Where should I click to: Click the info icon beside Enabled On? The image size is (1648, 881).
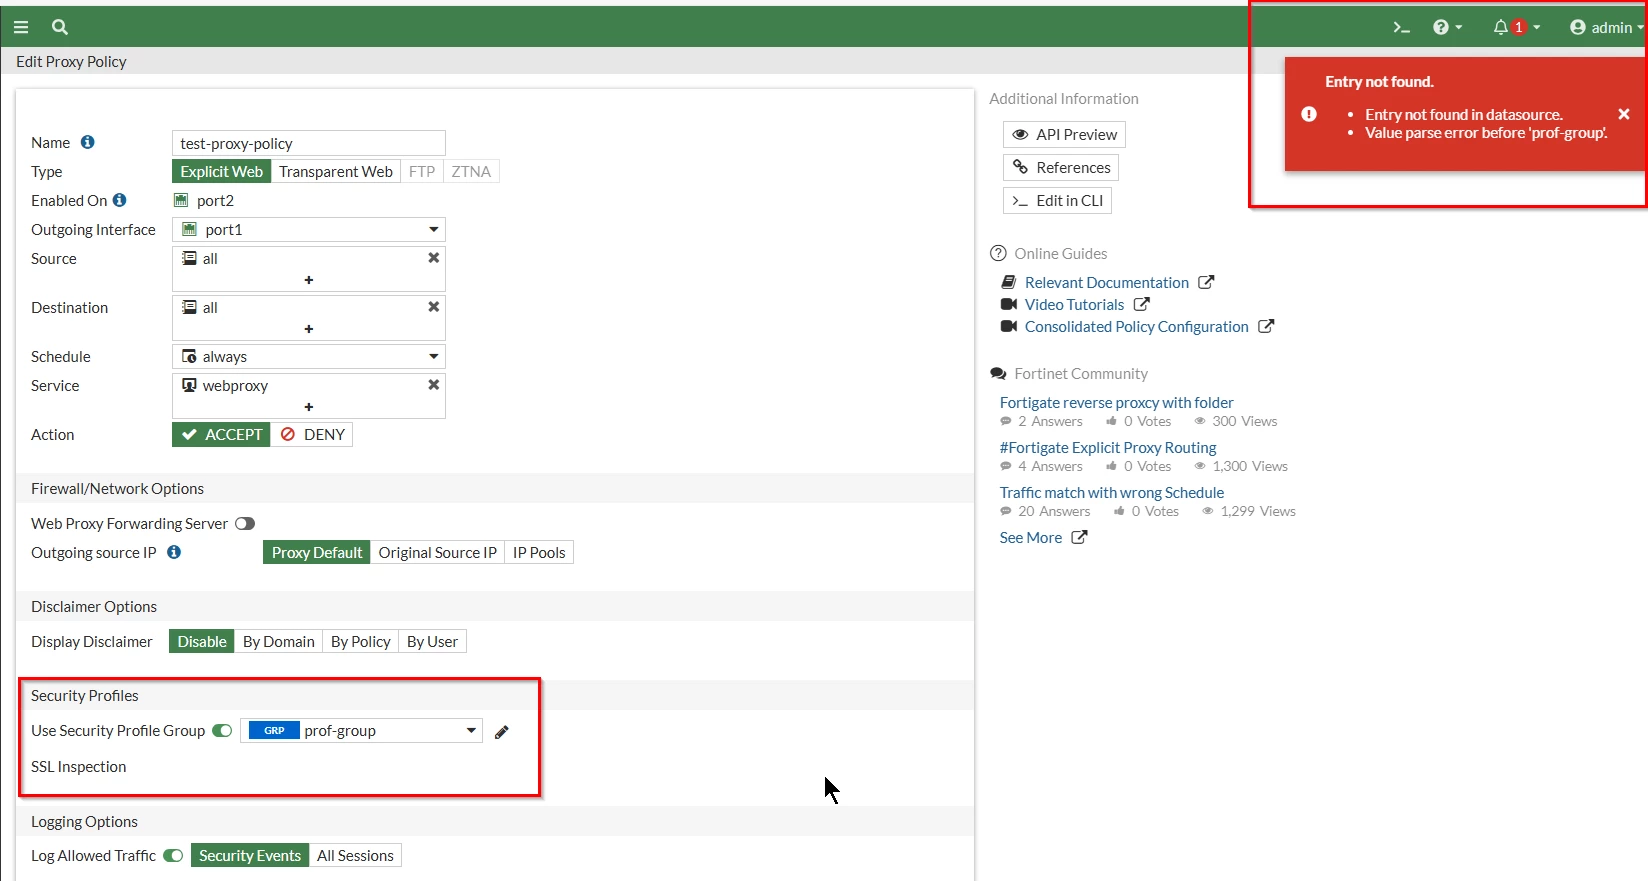(x=120, y=200)
